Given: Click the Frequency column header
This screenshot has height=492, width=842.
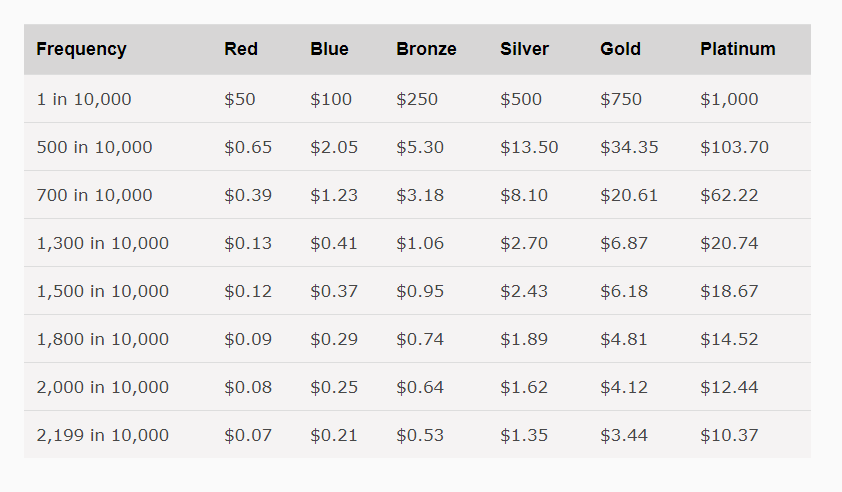Looking at the screenshot, I should click(81, 49).
